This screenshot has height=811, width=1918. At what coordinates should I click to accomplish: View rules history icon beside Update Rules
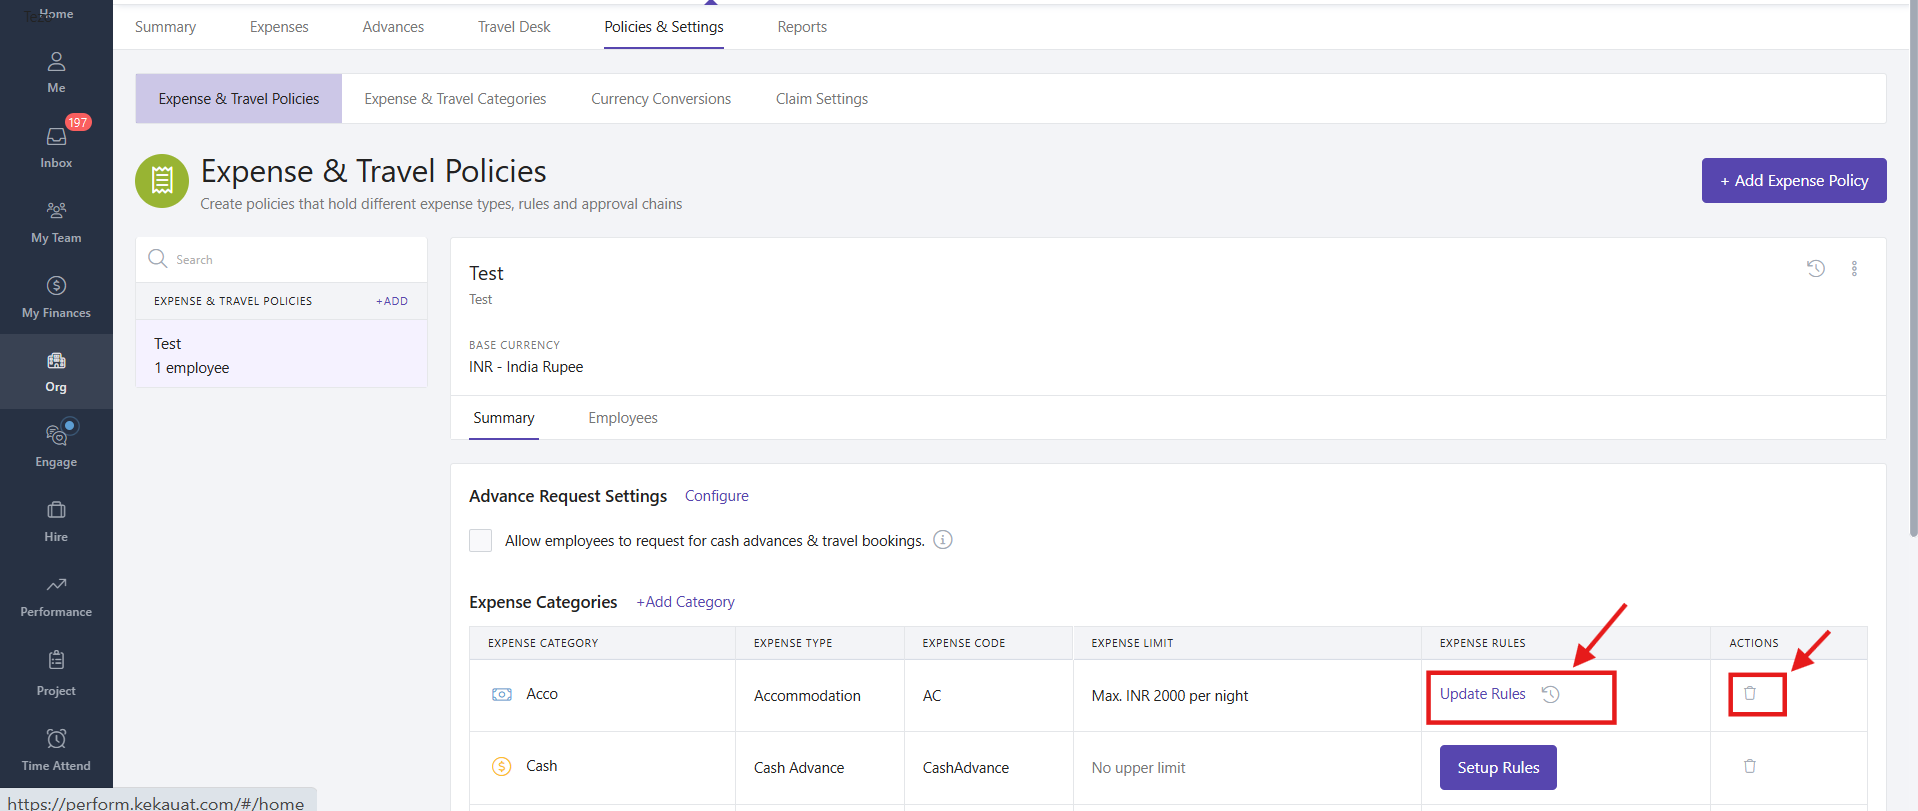(1550, 694)
